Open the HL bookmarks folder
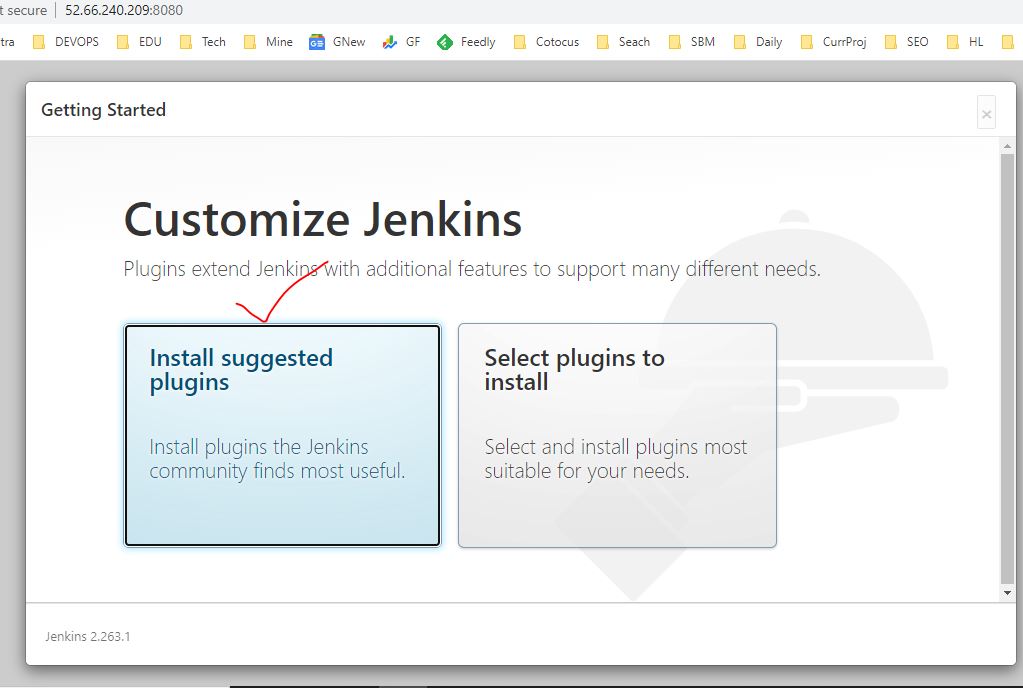Viewport: 1023px width, 688px height. tap(965, 42)
